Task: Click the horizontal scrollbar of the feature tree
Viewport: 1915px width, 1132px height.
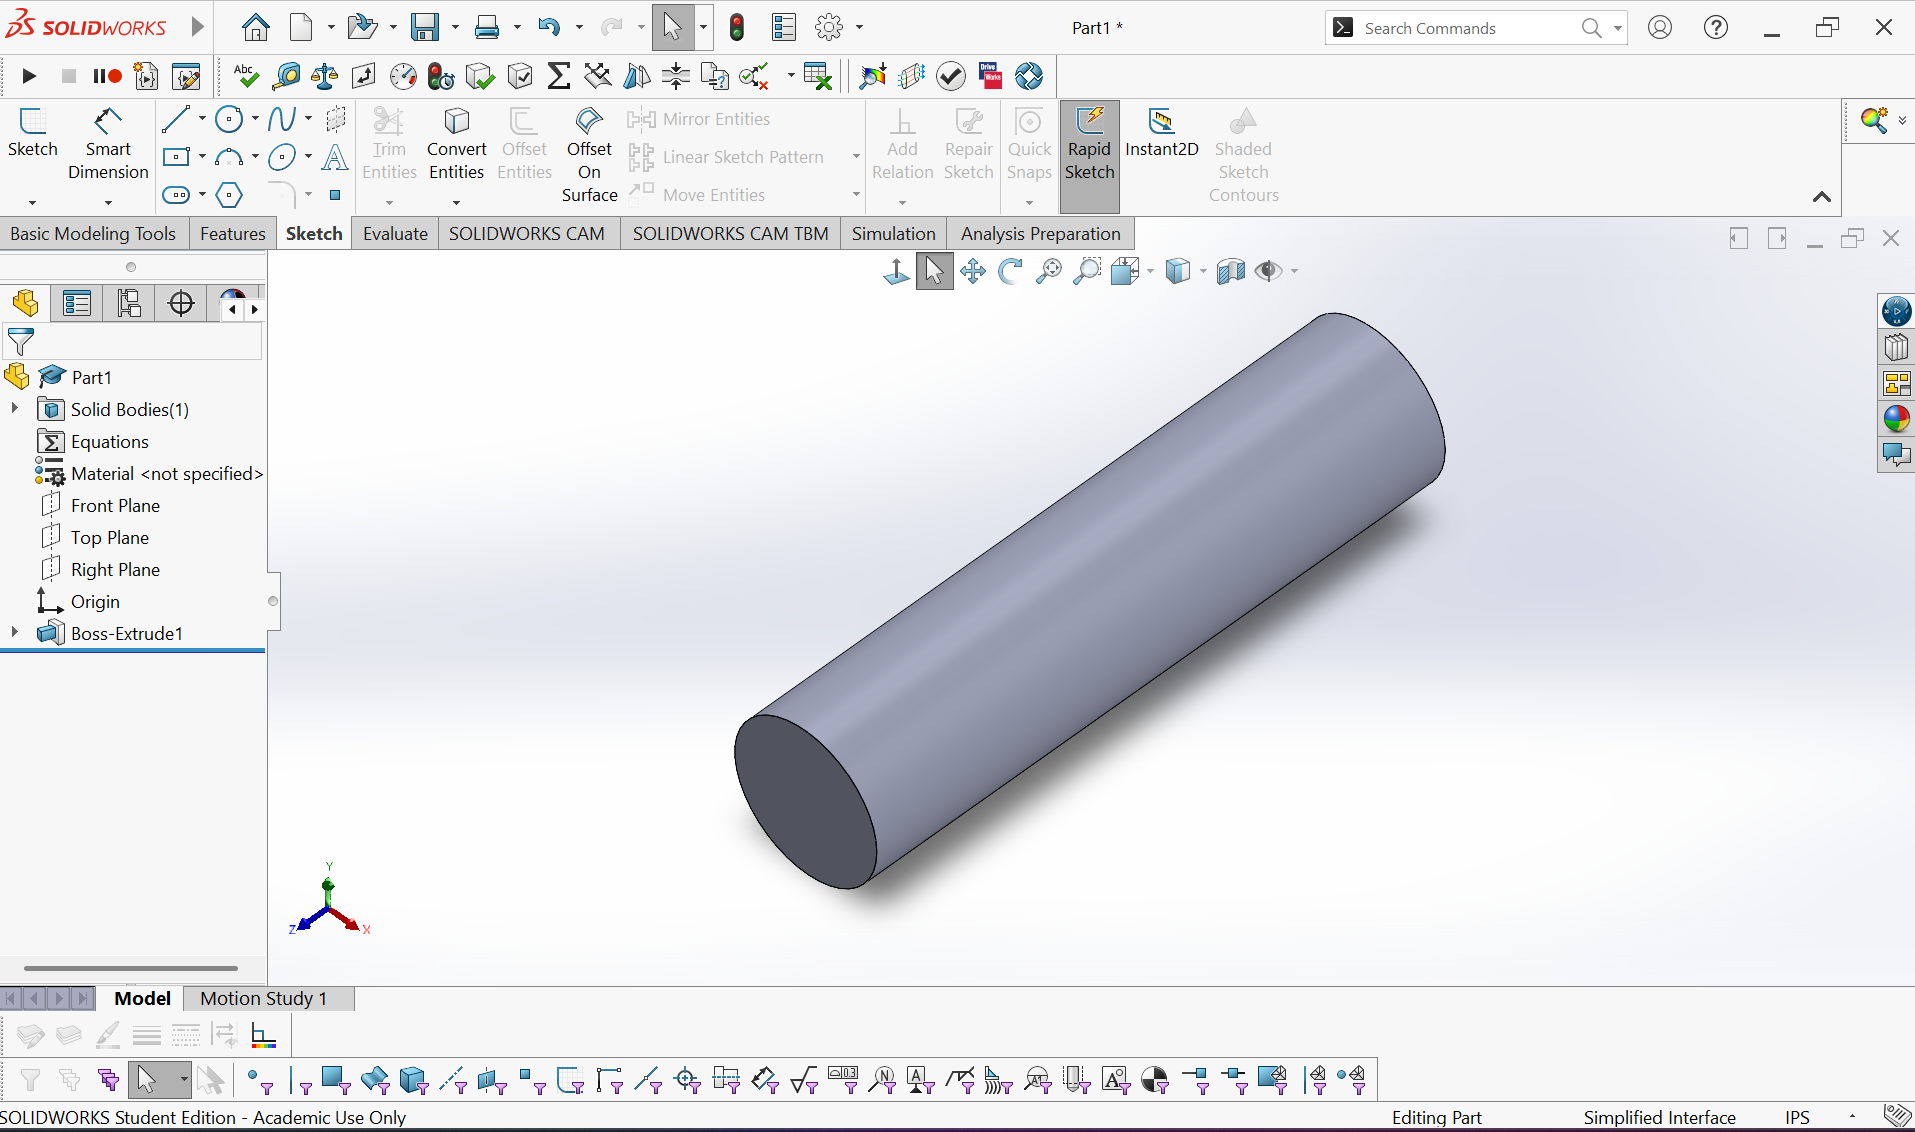Action: coord(130,968)
